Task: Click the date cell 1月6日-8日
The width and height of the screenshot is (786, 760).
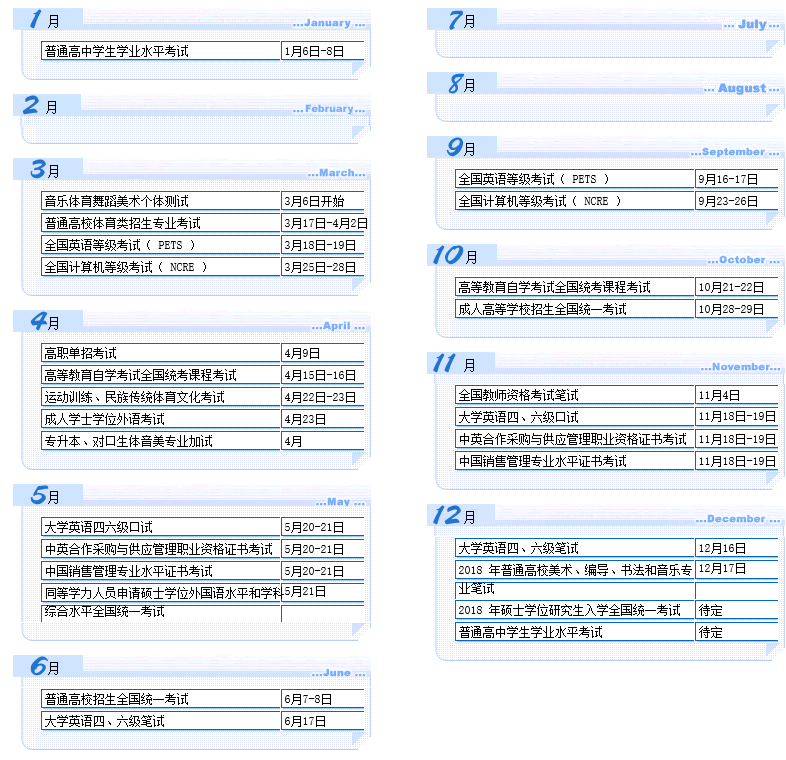Action: (x=323, y=51)
